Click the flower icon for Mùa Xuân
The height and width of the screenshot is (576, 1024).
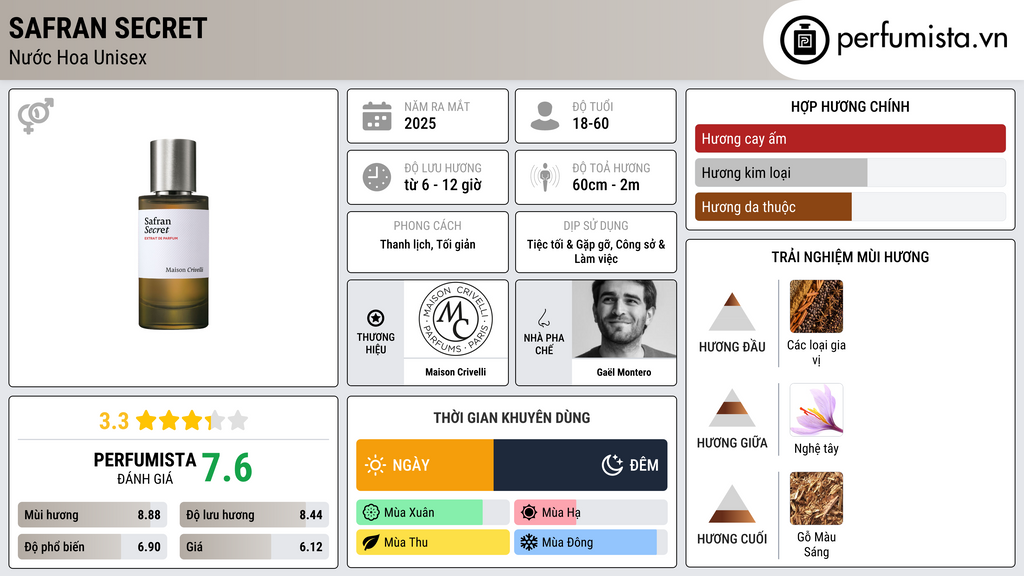coord(371,513)
